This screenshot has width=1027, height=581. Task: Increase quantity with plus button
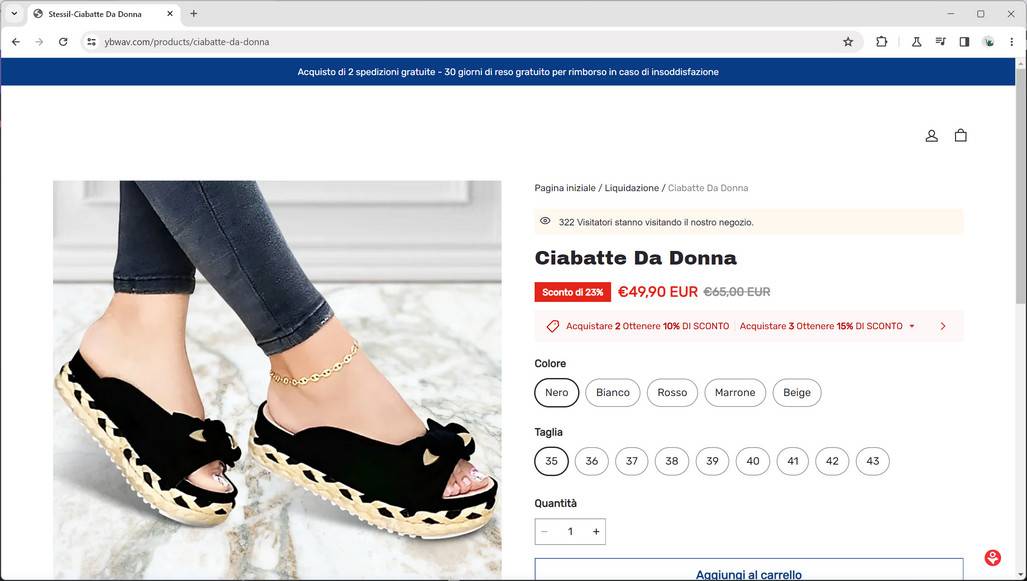(x=596, y=532)
